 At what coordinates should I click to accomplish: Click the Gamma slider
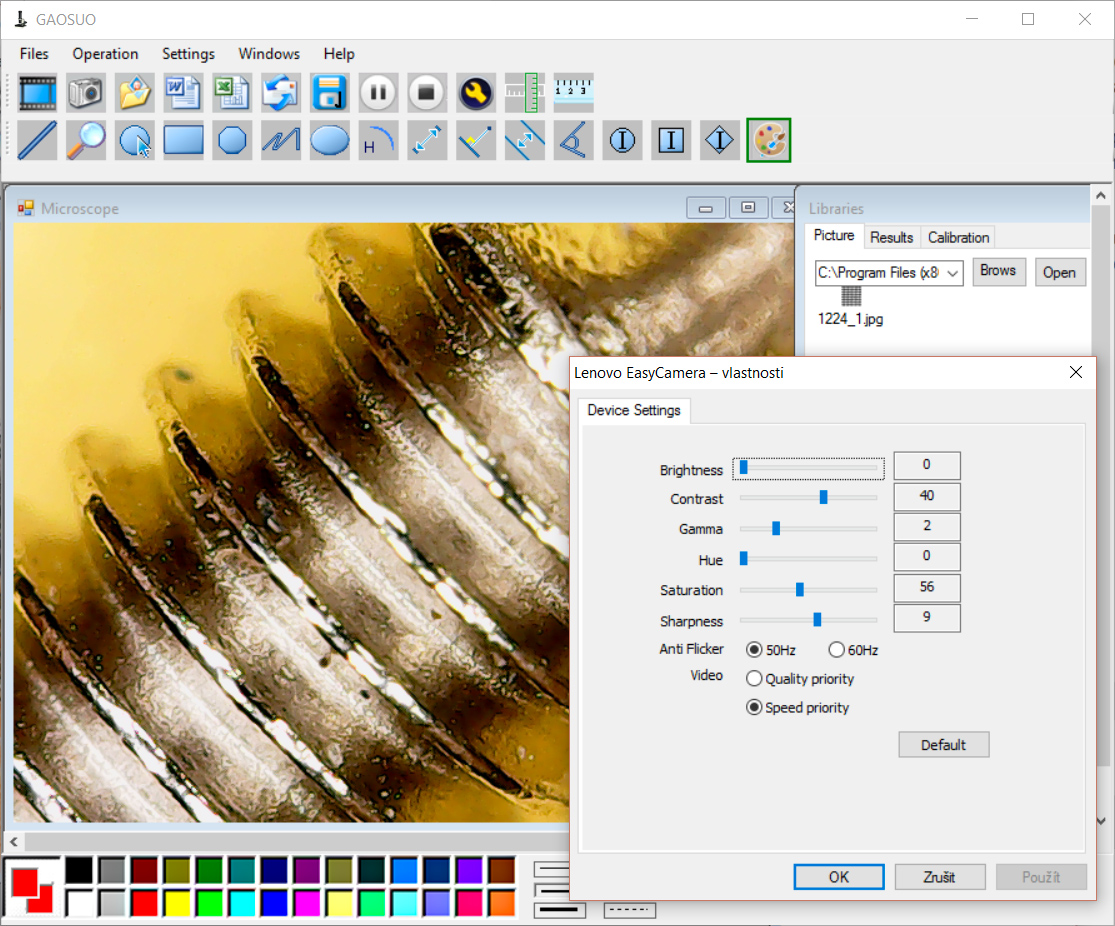coord(809,528)
